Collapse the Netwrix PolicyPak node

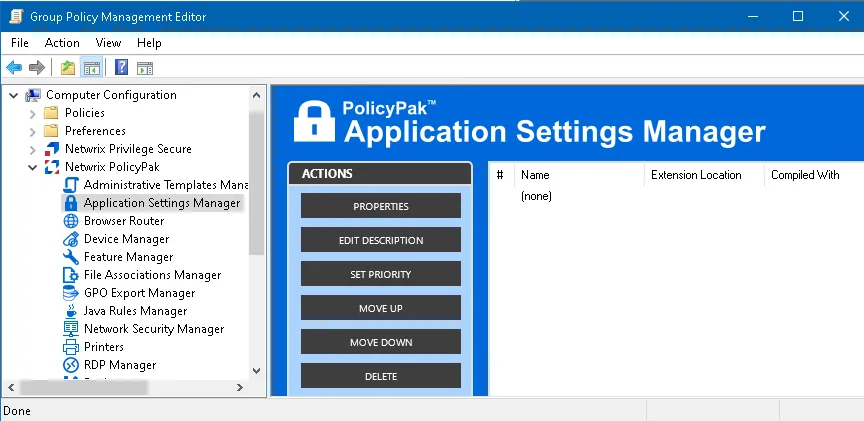click(x=33, y=167)
